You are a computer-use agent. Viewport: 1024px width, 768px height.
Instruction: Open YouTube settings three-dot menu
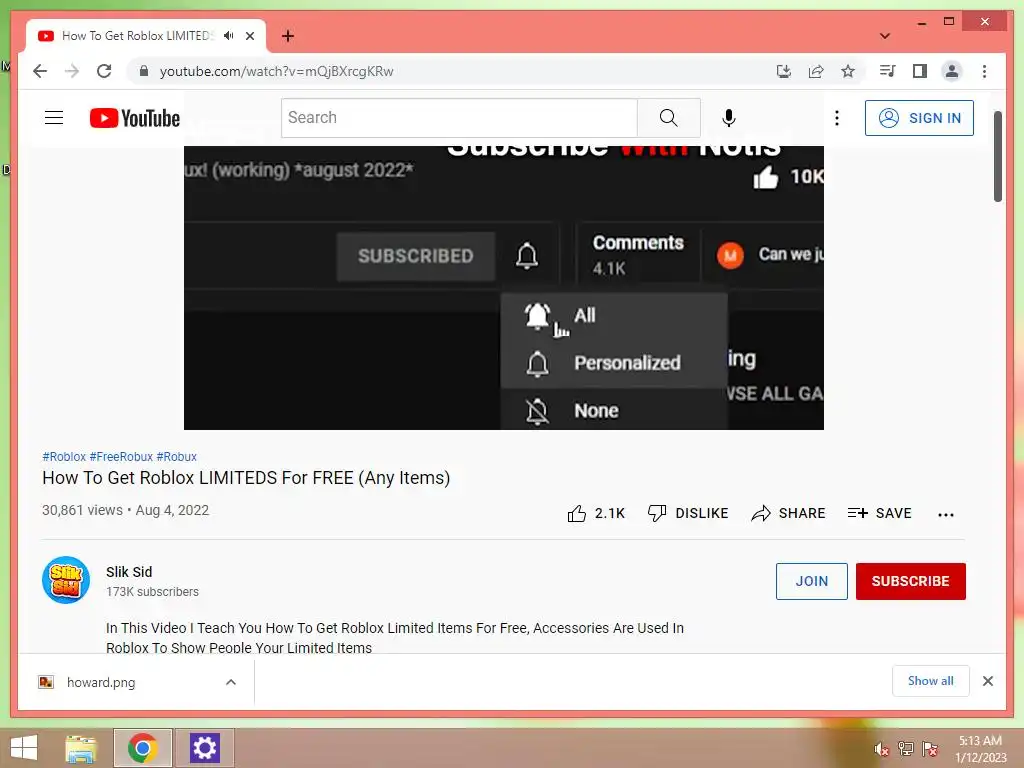coord(837,118)
